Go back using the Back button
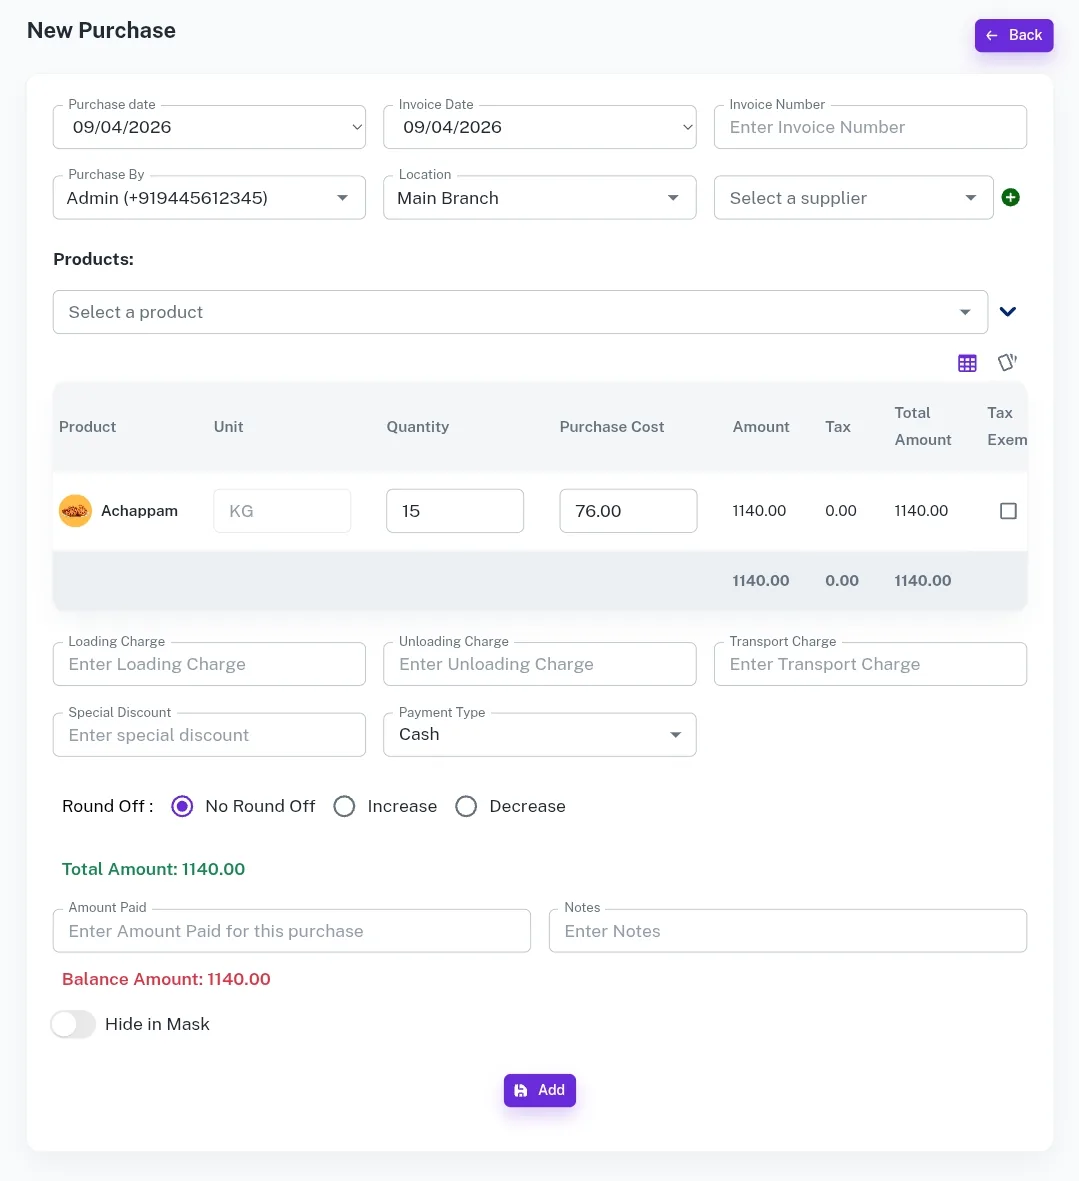 coord(1013,35)
